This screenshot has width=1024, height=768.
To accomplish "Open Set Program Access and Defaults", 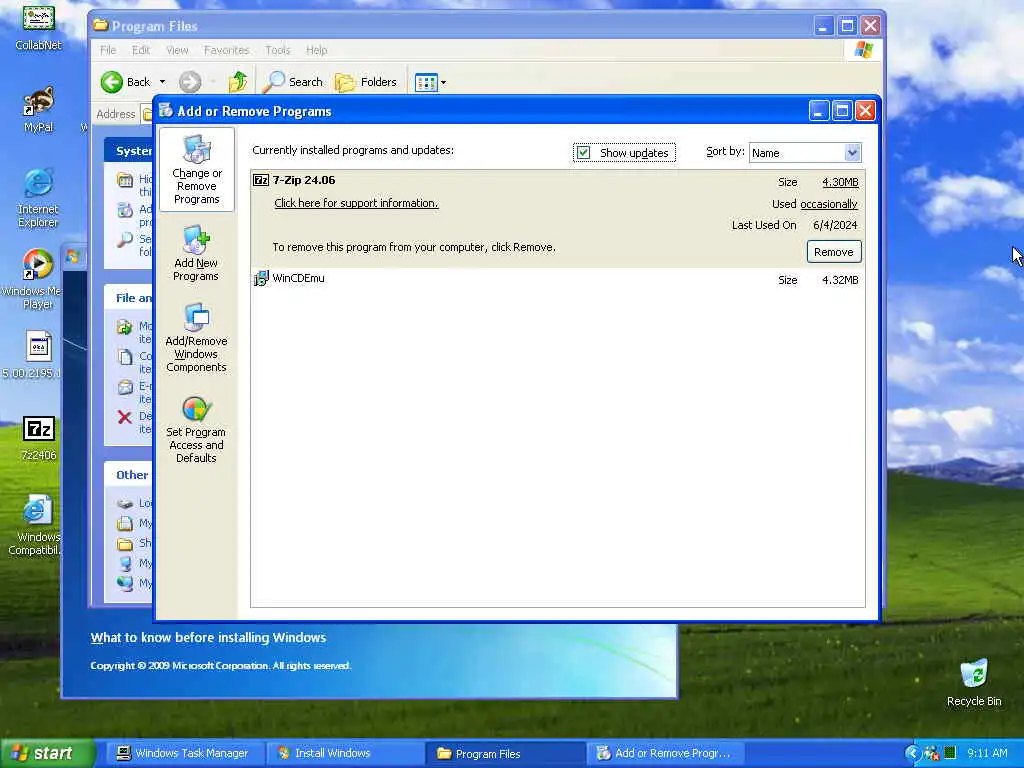I will [x=196, y=430].
